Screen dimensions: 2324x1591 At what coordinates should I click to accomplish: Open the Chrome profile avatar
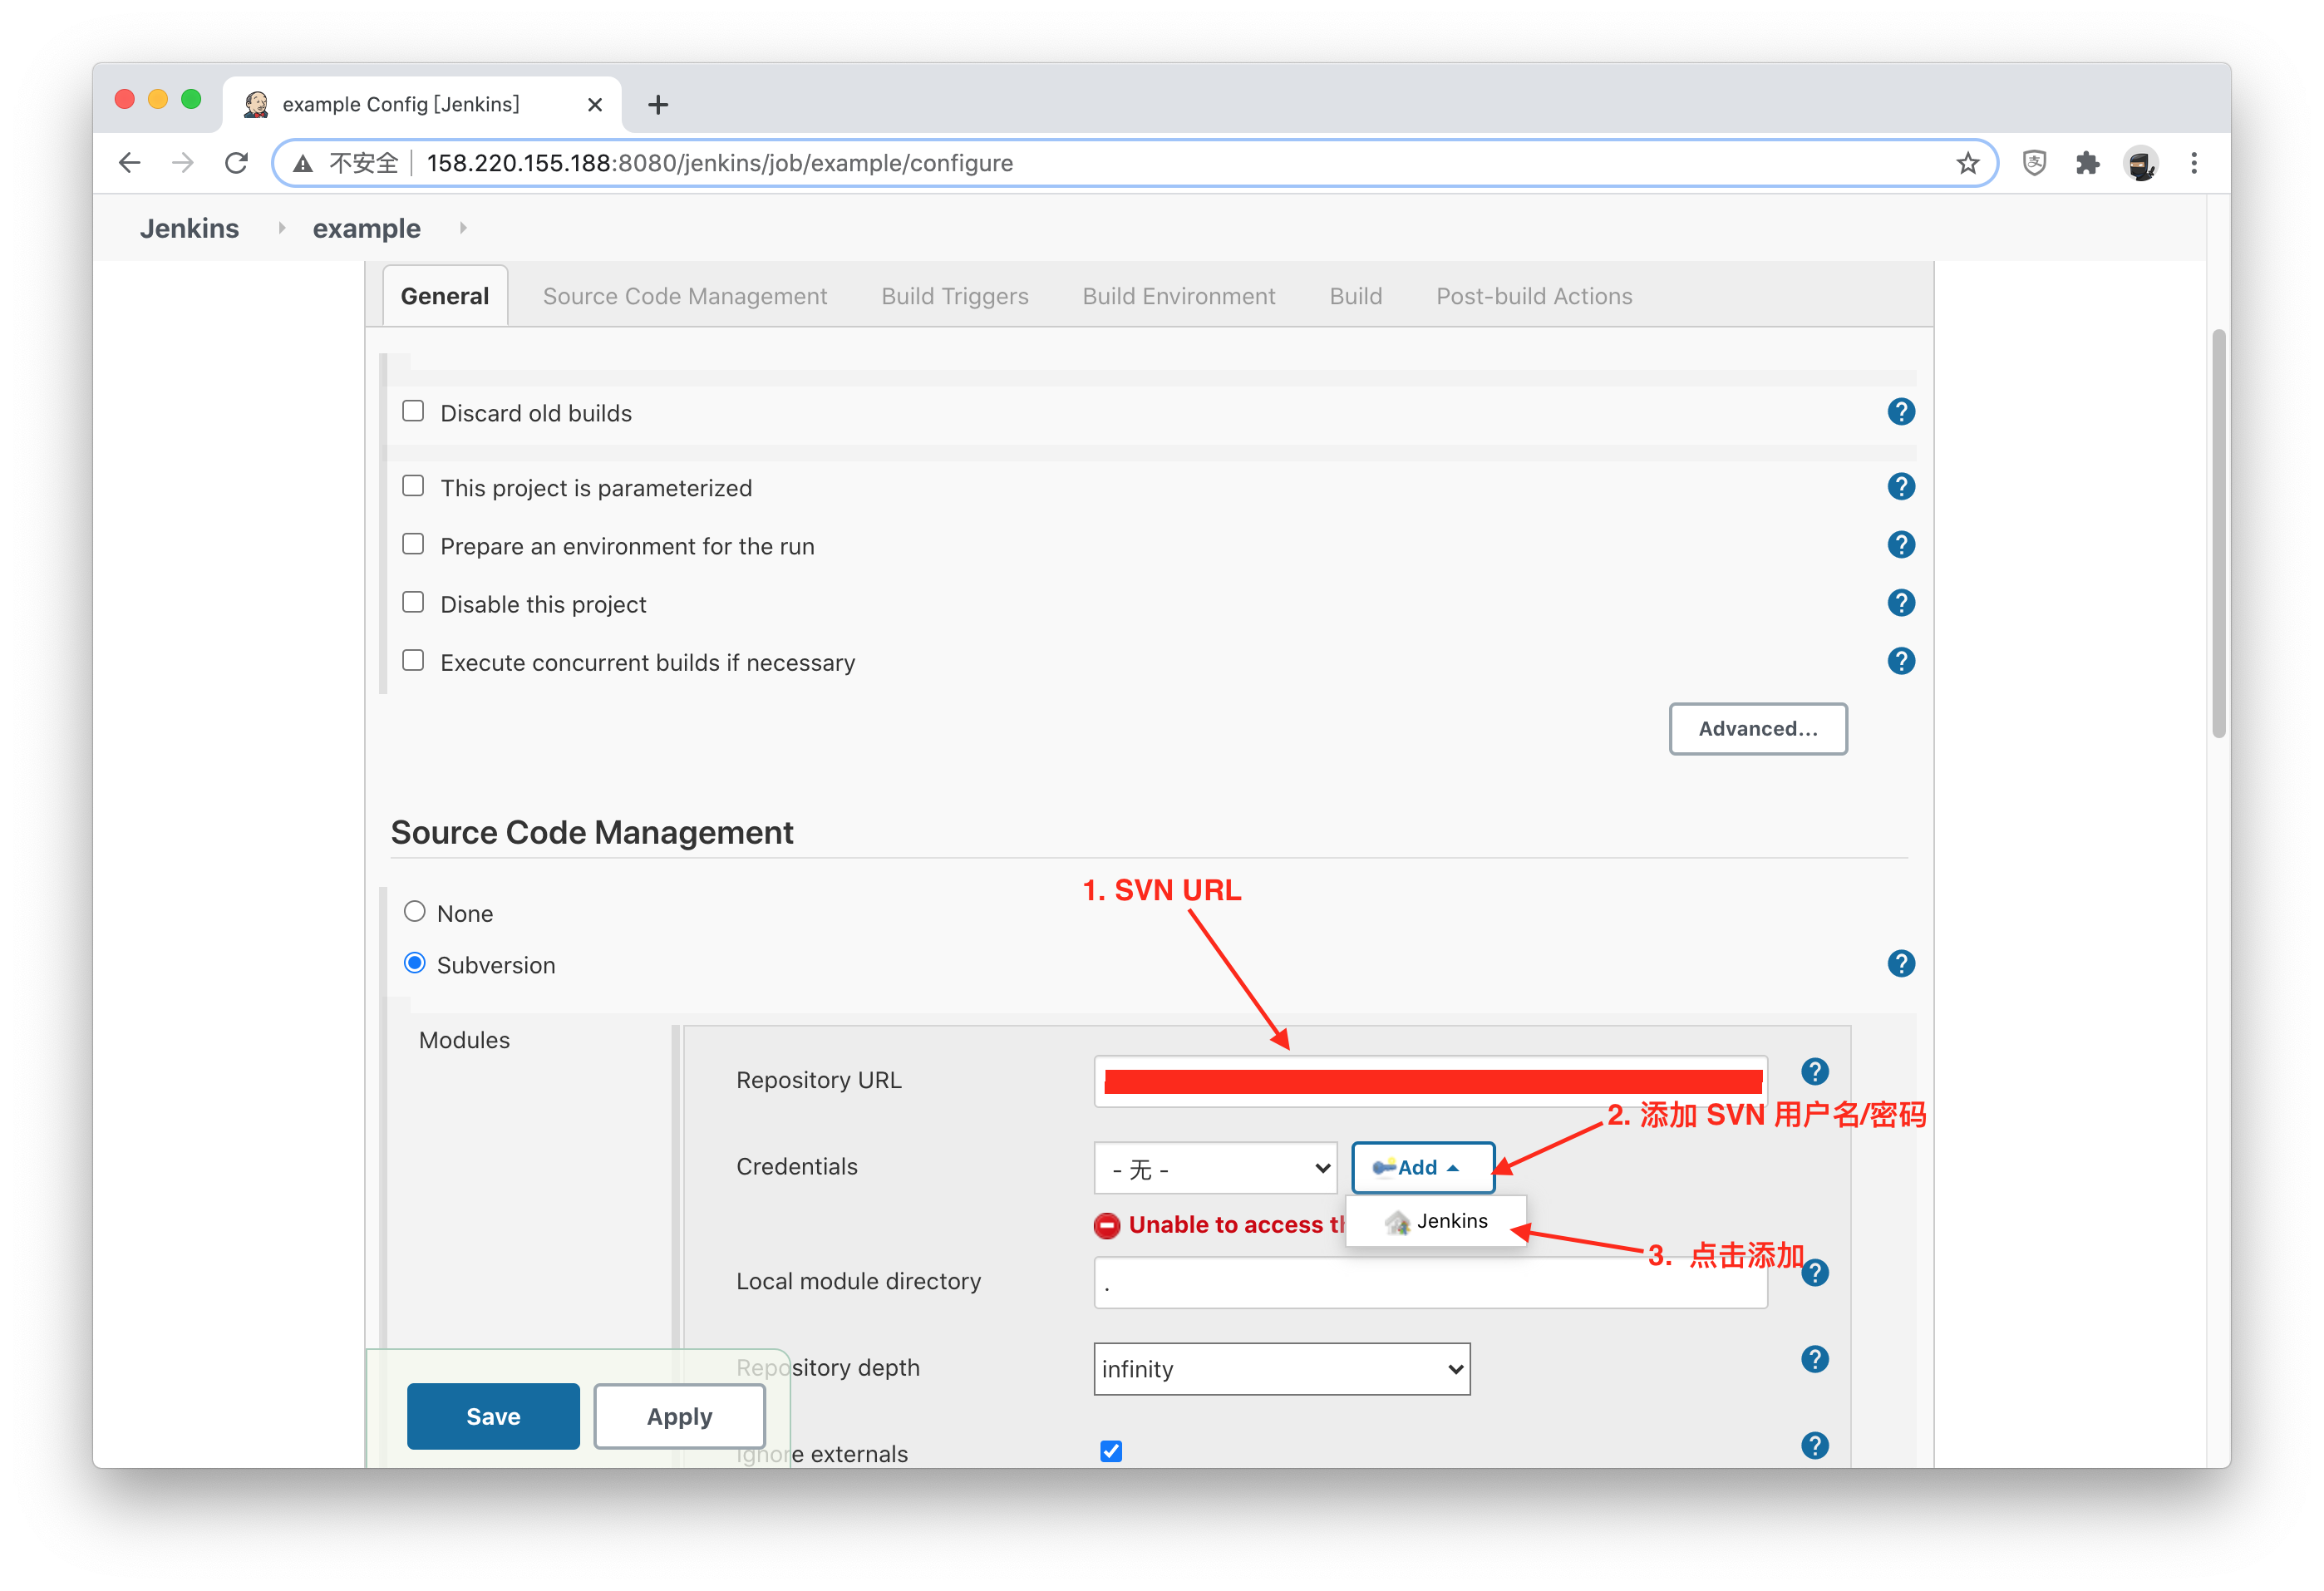click(2140, 163)
